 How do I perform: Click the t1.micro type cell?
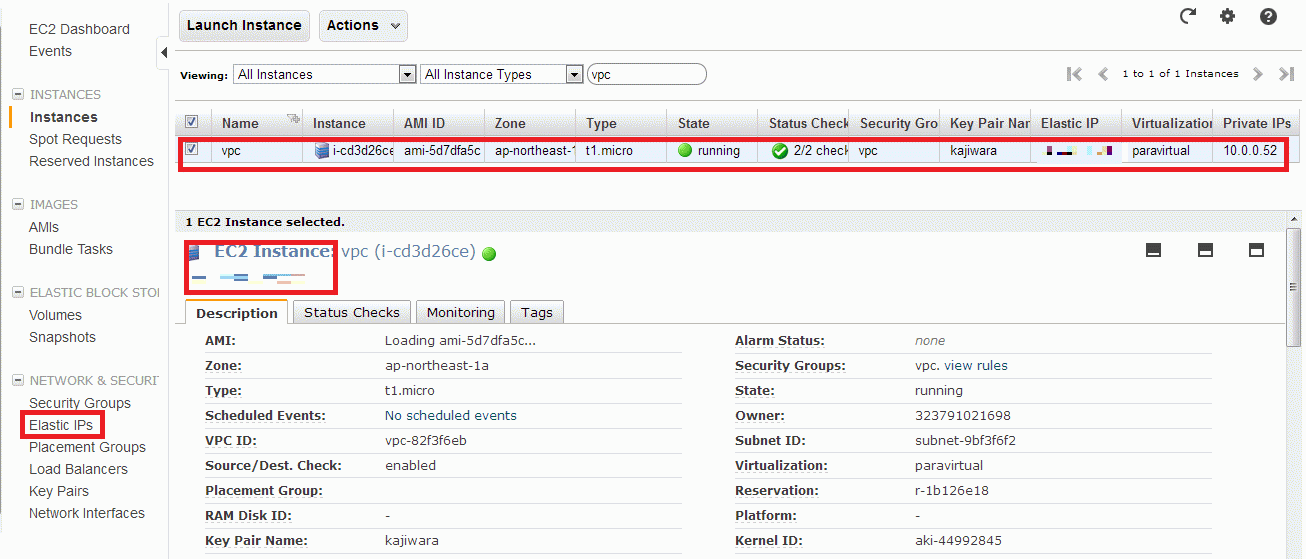[x=609, y=151]
